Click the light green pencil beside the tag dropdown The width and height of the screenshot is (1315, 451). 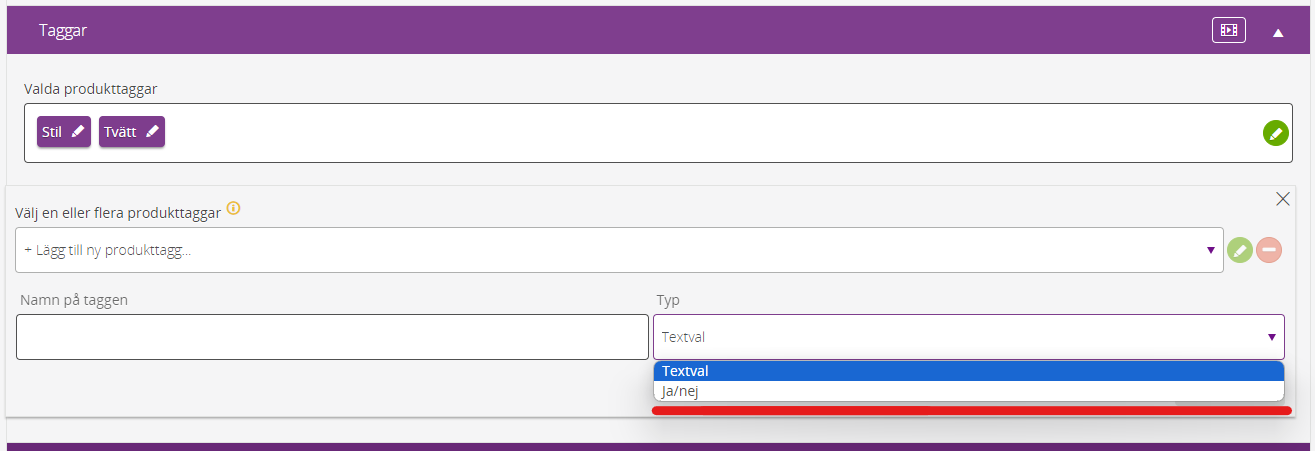click(x=1240, y=250)
